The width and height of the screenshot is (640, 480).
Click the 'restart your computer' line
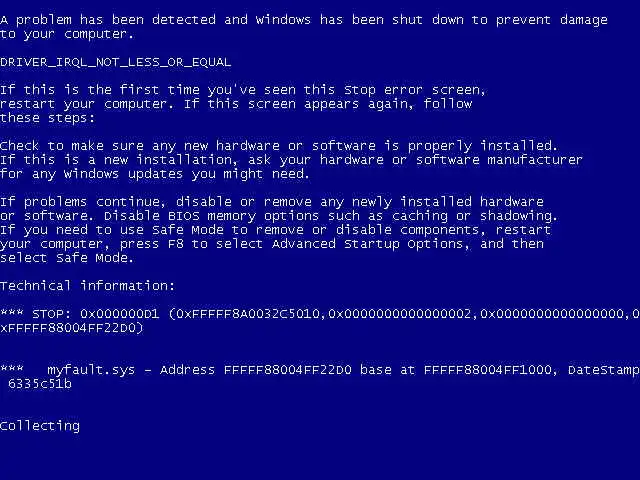coord(236,104)
